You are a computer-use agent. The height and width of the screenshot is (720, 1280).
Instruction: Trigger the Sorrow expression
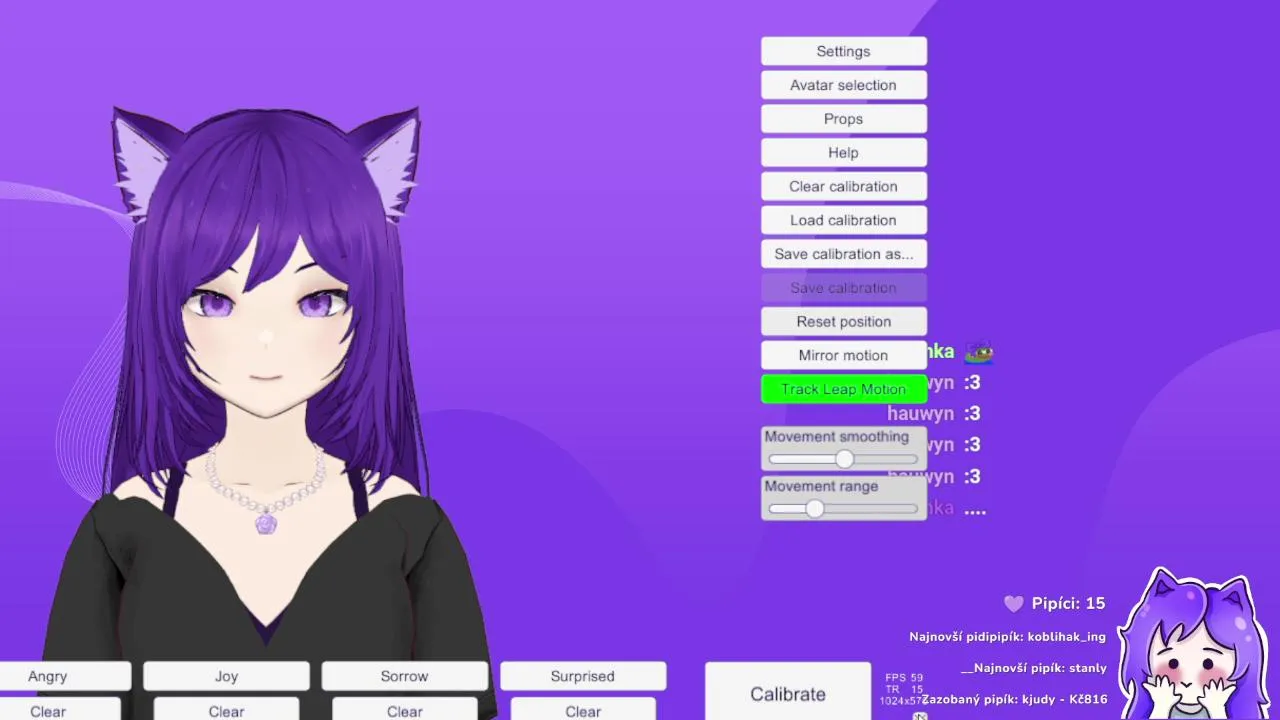click(404, 676)
